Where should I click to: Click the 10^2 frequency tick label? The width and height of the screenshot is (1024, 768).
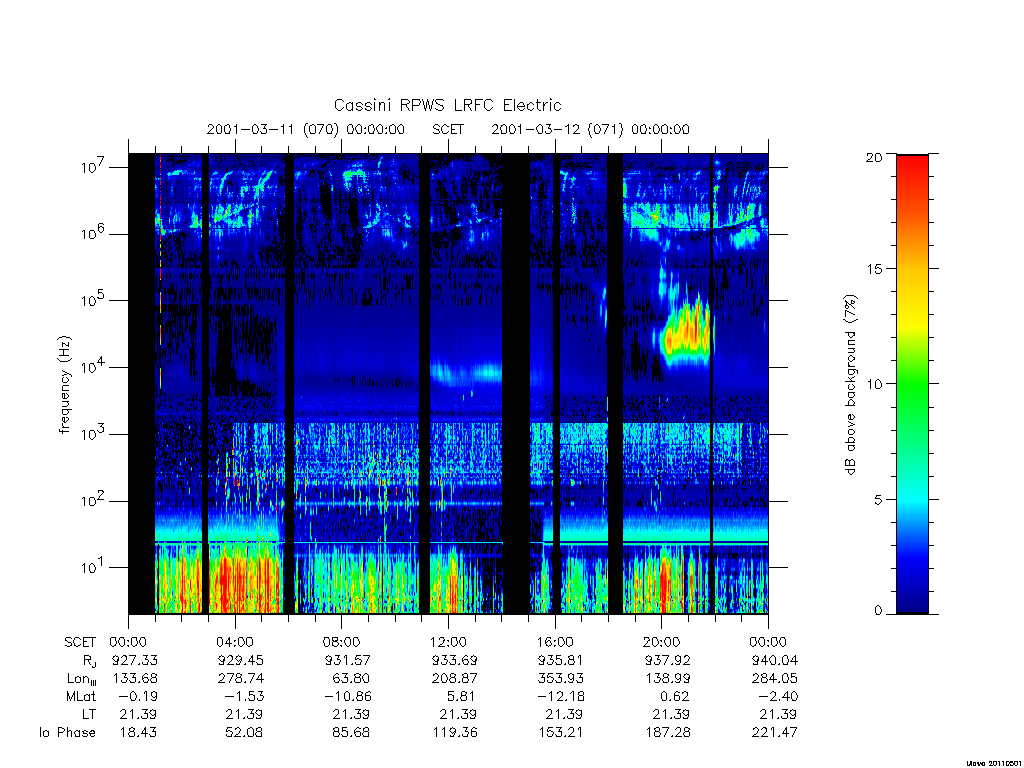93,500
